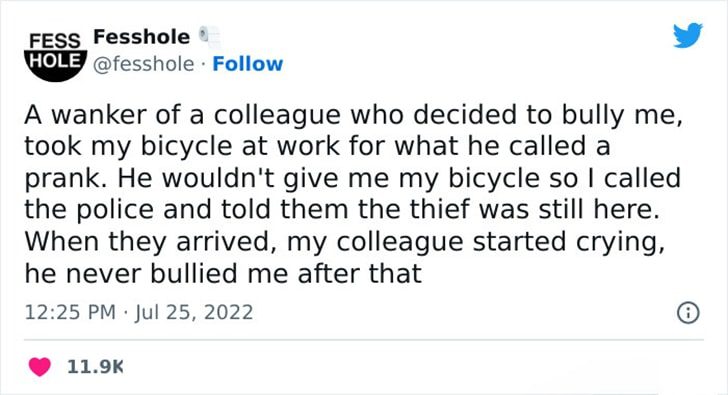Click the black HOLE half of the logo
This screenshot has width=728, height=395.
(56, 65)
